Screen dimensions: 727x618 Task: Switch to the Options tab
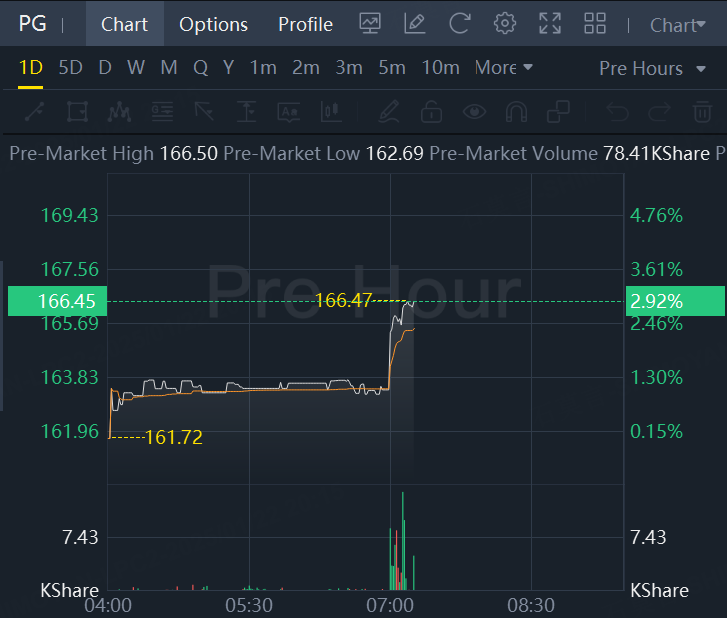[x=213, y=24]
